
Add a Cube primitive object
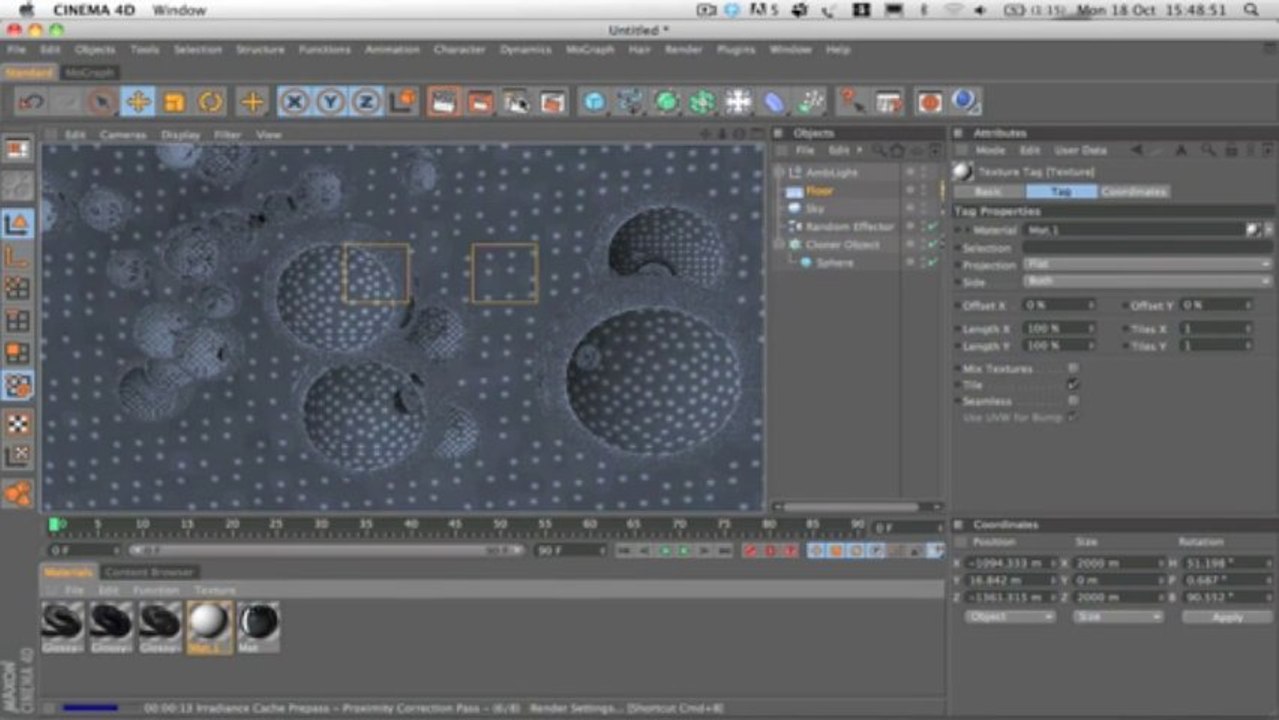(595, 102)
